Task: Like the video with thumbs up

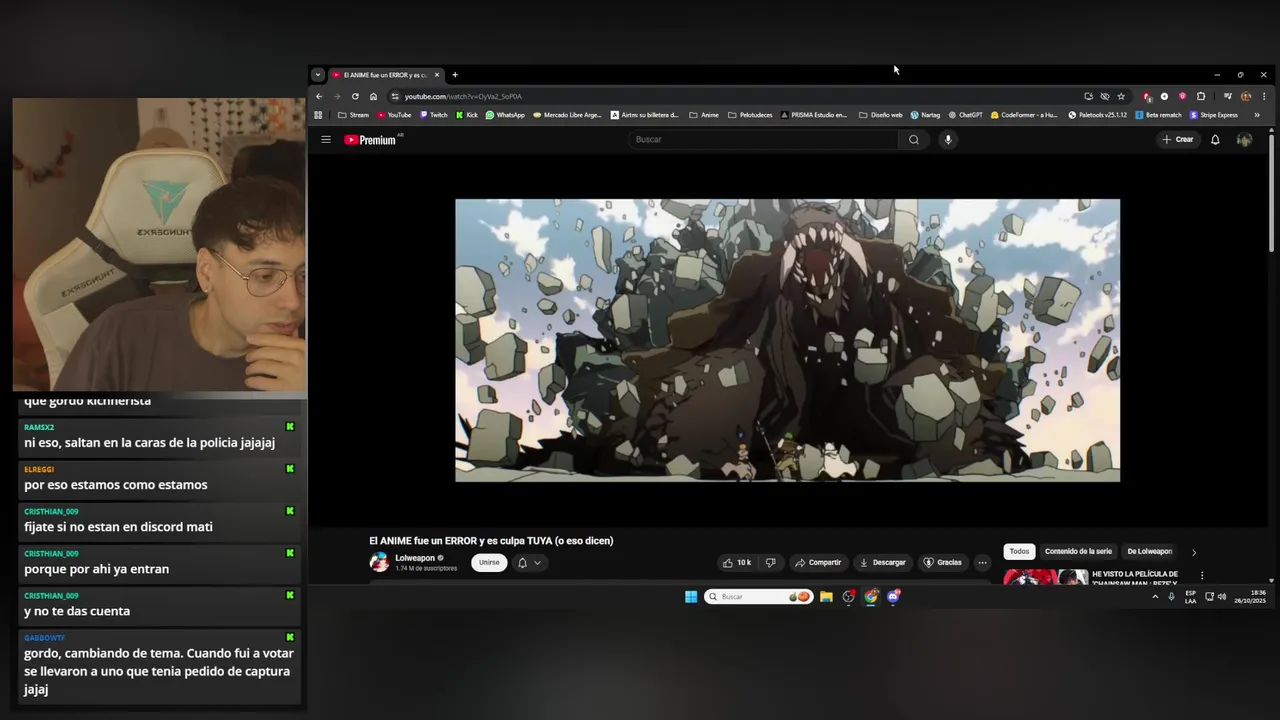Action: click(x=737, y=563)
